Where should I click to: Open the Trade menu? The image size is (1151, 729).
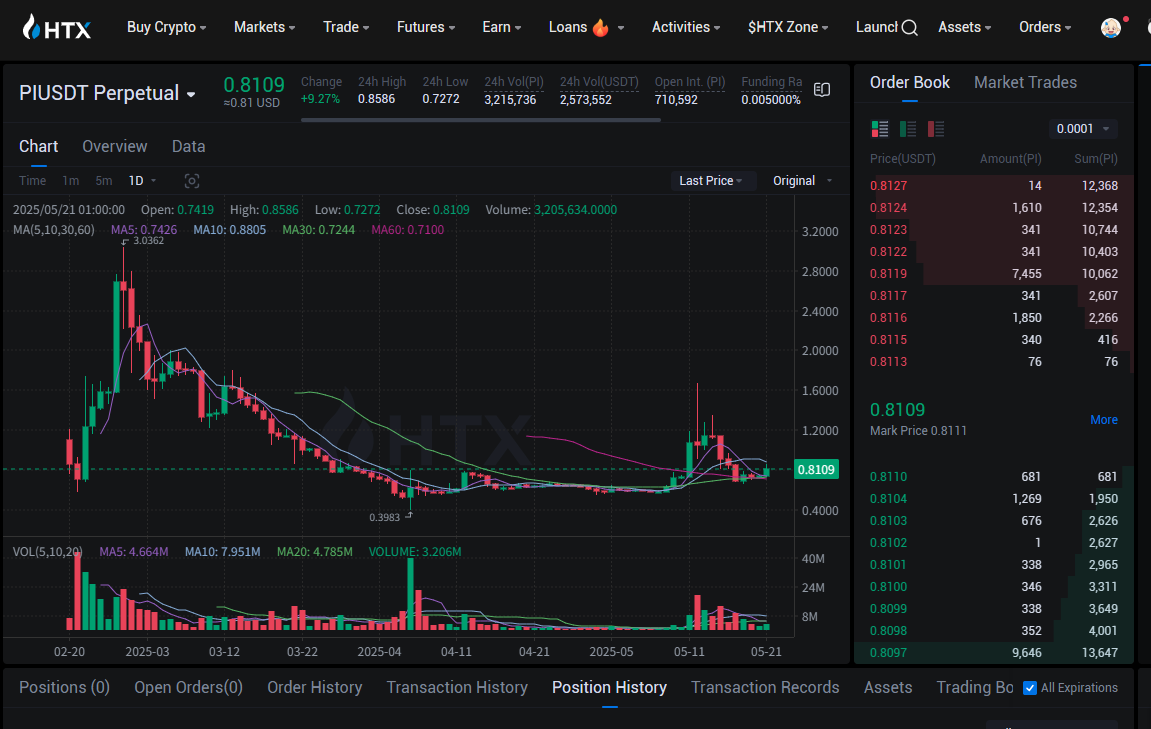click(346, 27)
